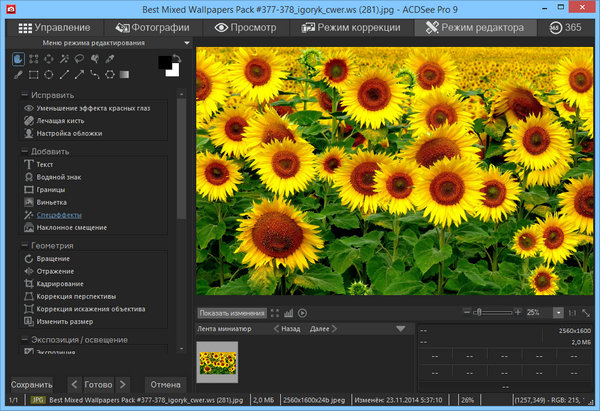Click the full-screen view icon
Viewport: 600px width, 411px height.
274,314
